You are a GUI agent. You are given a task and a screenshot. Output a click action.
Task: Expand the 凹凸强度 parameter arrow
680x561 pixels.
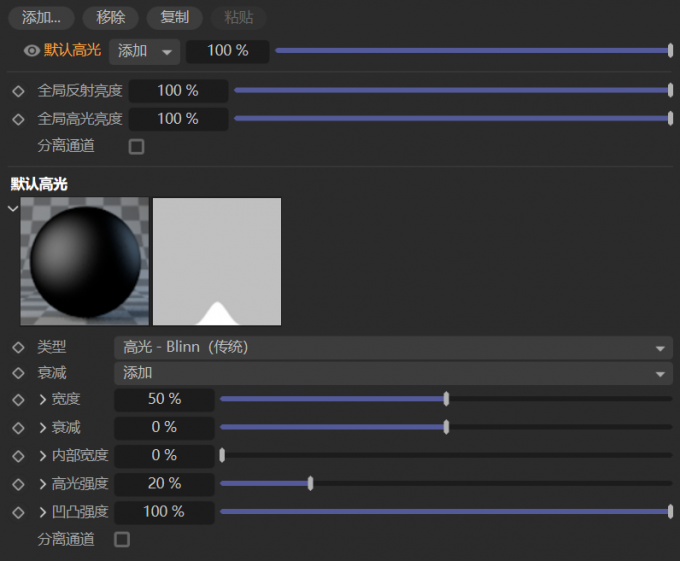(x=42, y=512)
